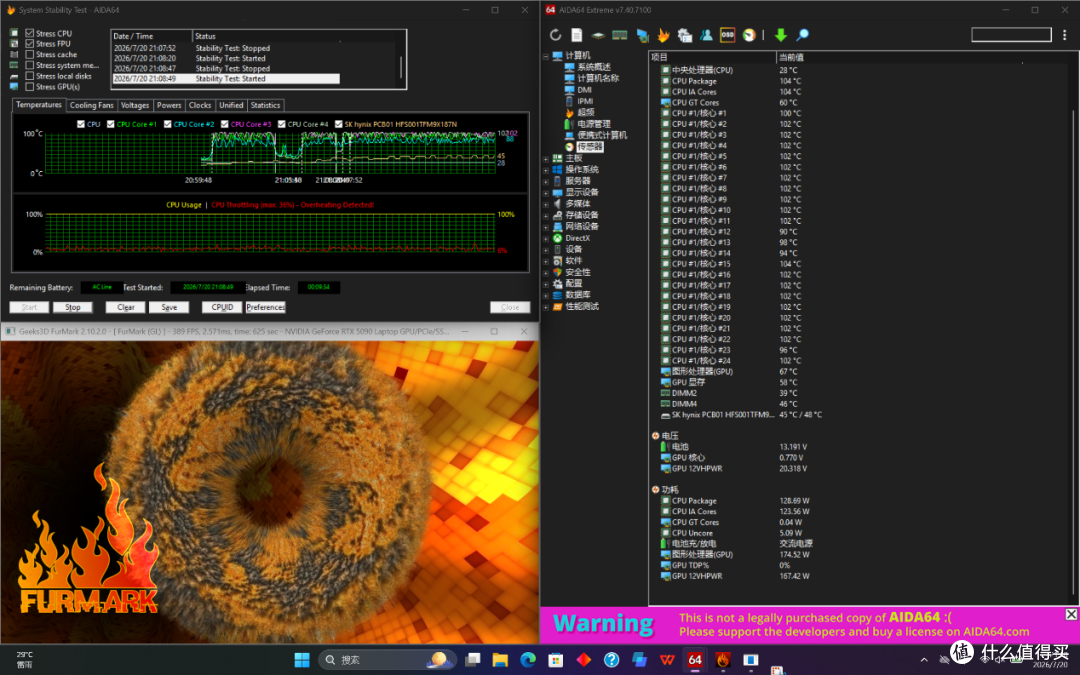
Task: Switch to the Cooling Fans tab
Action: click(x=92, y=105)
